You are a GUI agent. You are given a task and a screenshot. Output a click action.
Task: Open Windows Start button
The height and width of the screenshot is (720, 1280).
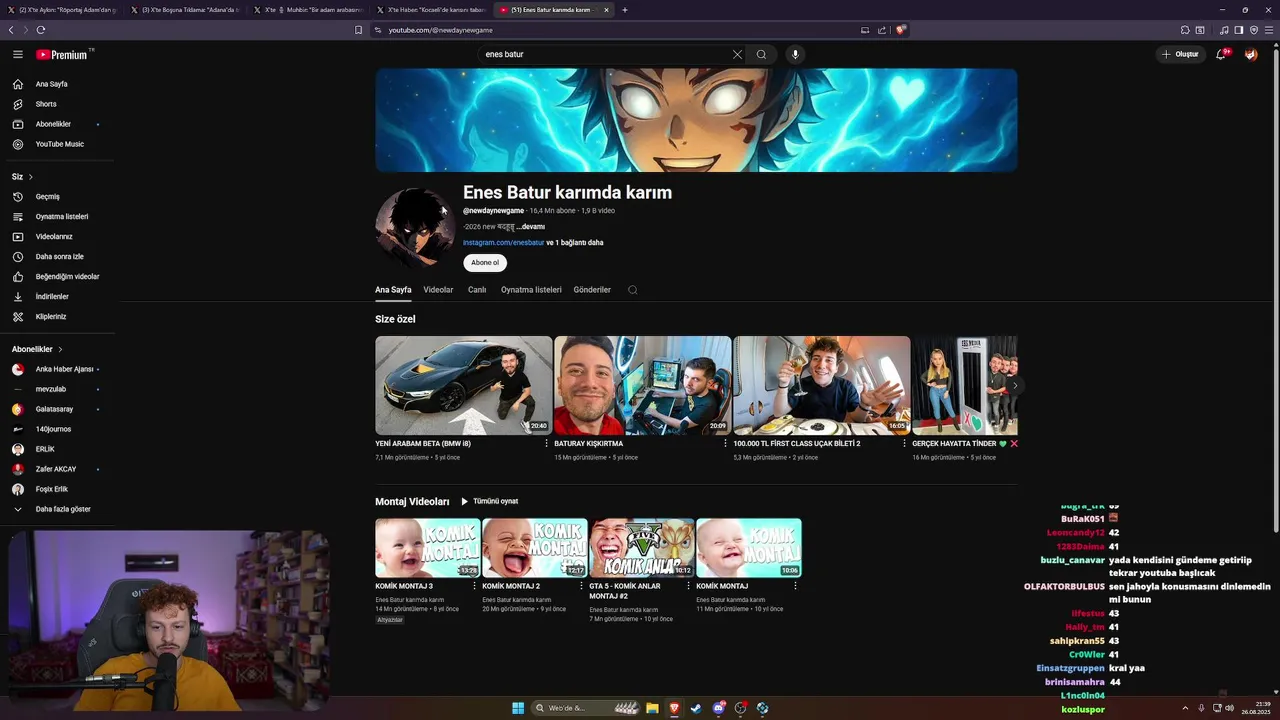tap(518, 708)
